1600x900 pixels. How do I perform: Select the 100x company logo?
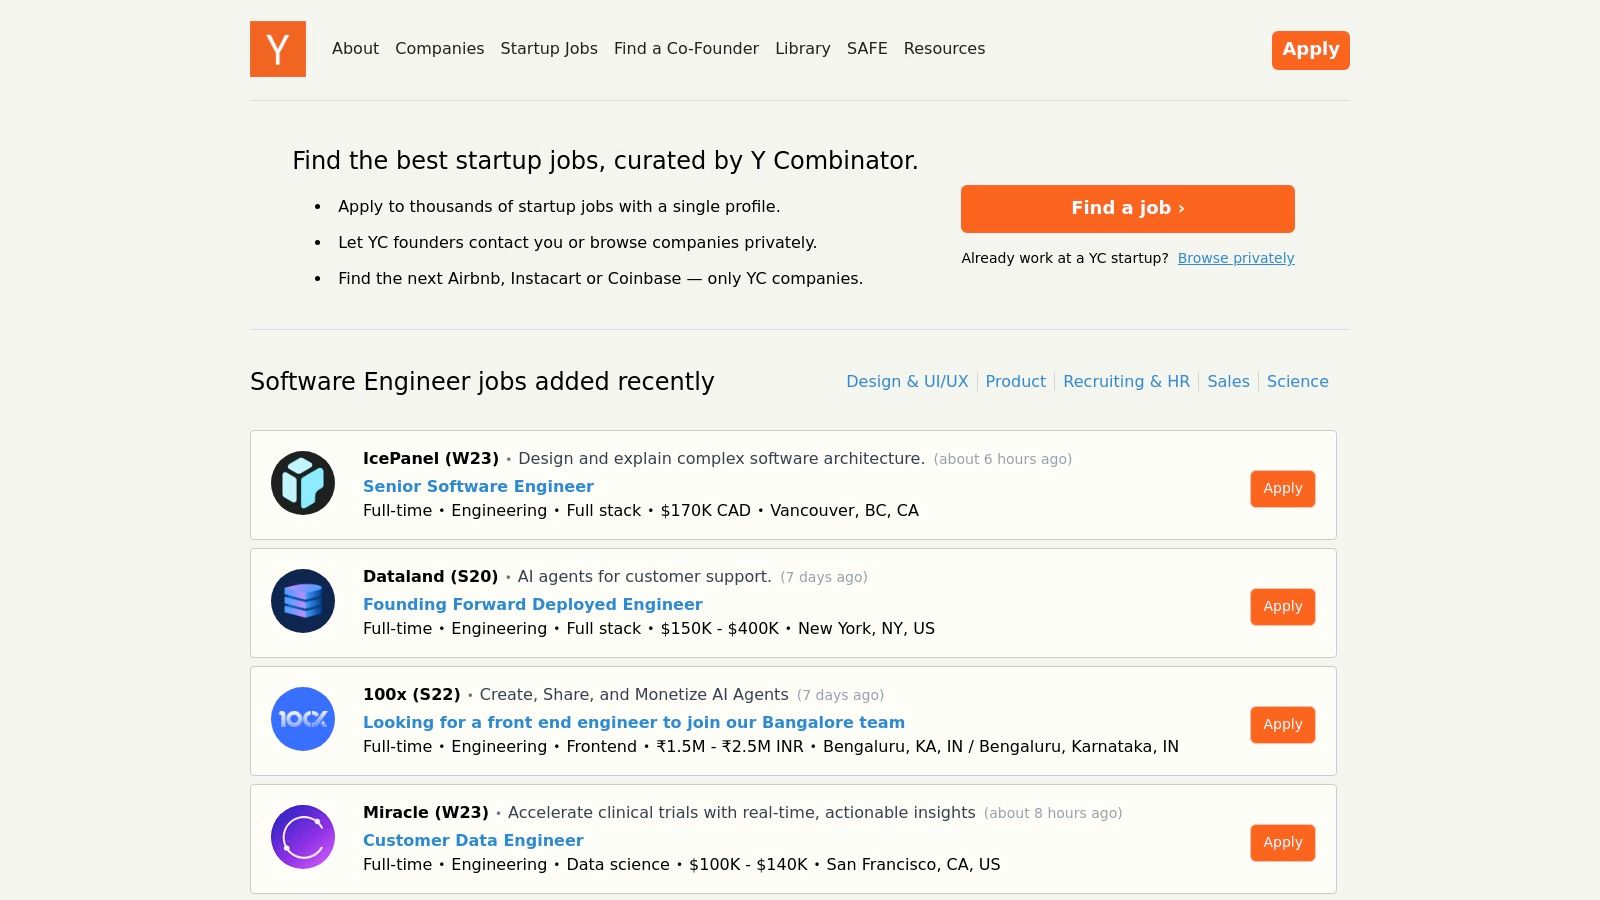point(302,719)
